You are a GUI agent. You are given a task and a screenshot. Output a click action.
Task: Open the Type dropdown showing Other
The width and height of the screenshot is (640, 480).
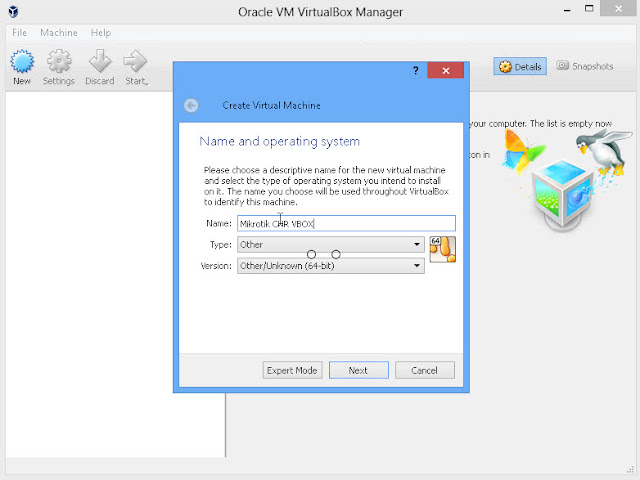point(331,244)
